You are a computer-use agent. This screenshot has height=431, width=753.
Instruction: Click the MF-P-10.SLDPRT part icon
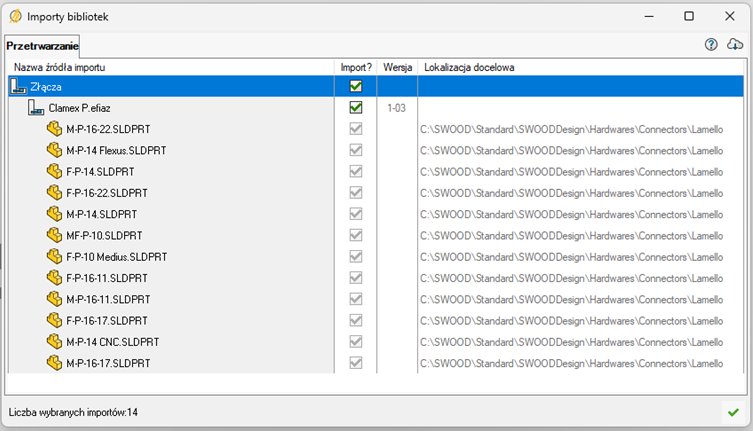click(54, 235)
